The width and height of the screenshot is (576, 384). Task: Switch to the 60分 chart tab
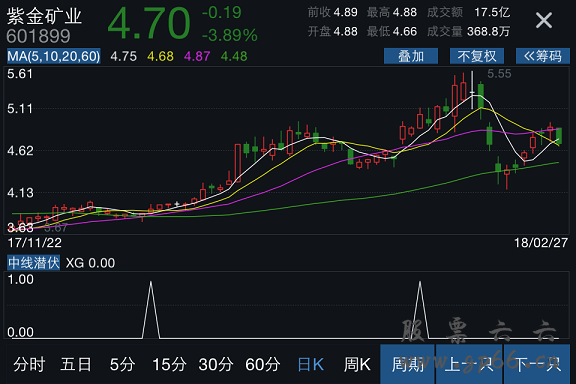point(262,365)
